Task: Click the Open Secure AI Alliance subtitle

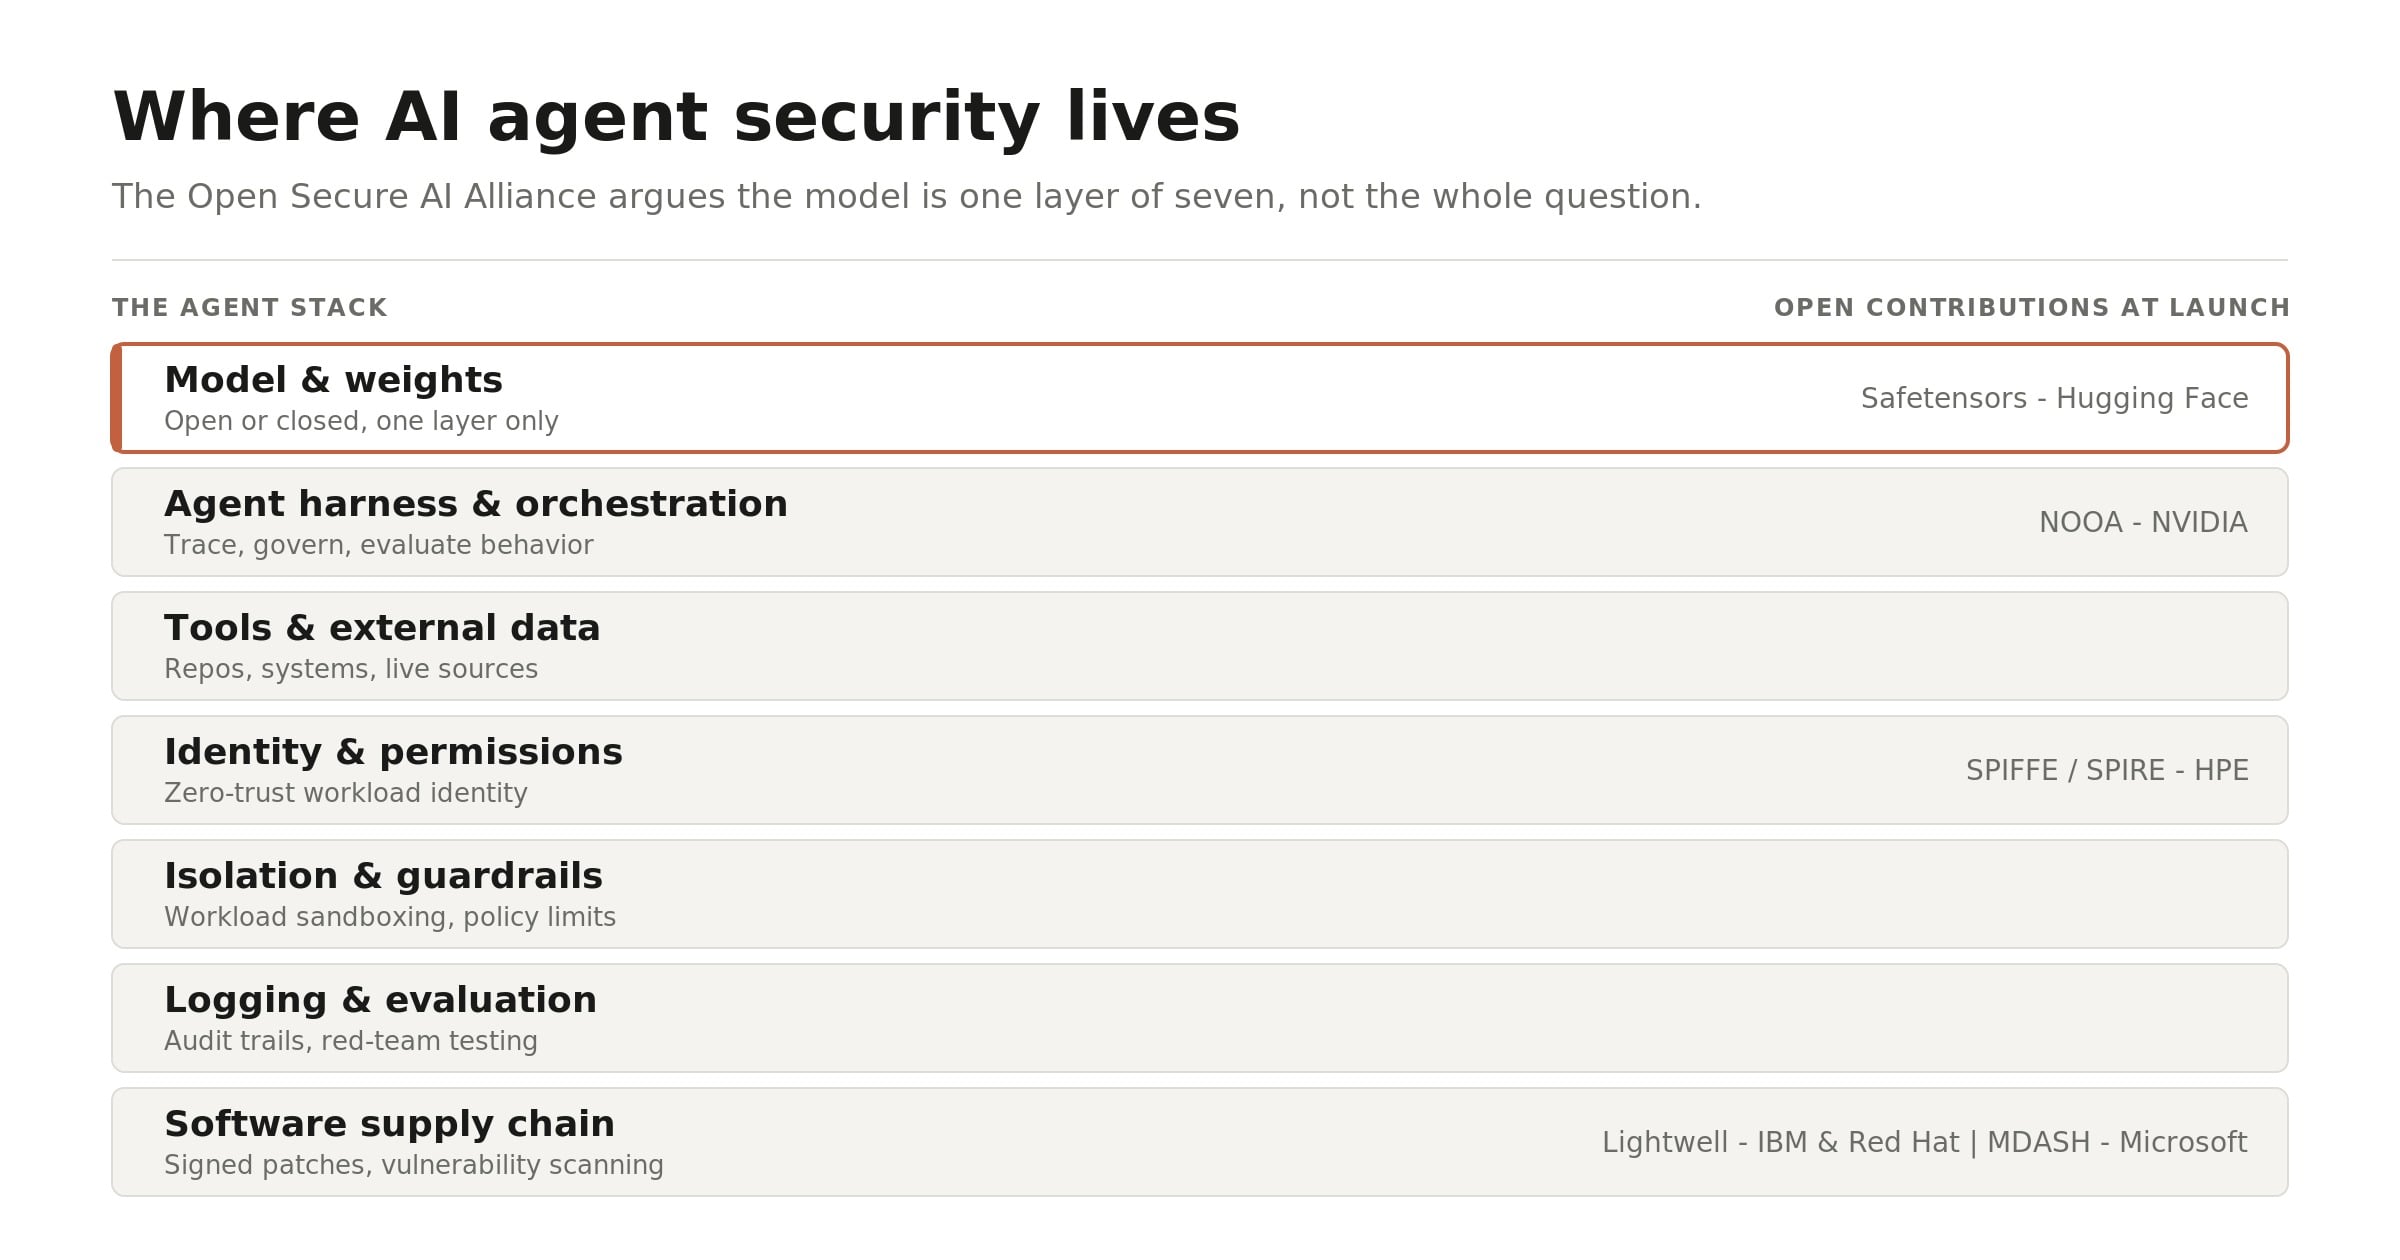Action: [x=906, y=197]
